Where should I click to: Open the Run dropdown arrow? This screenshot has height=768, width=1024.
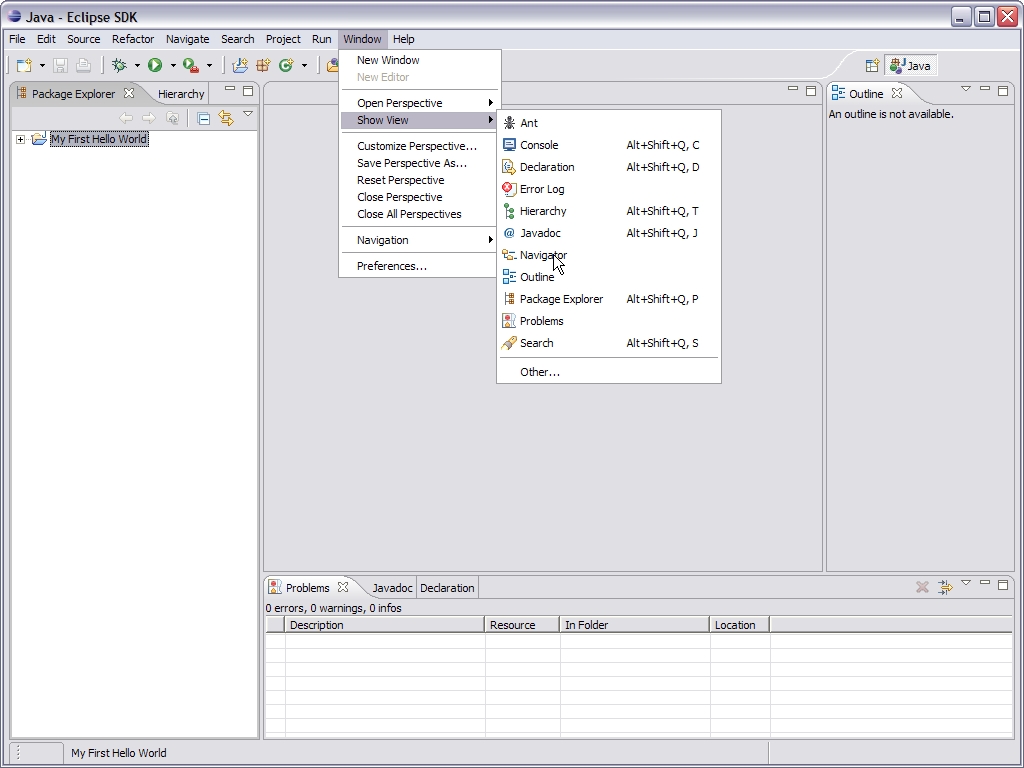pos(173,65)
